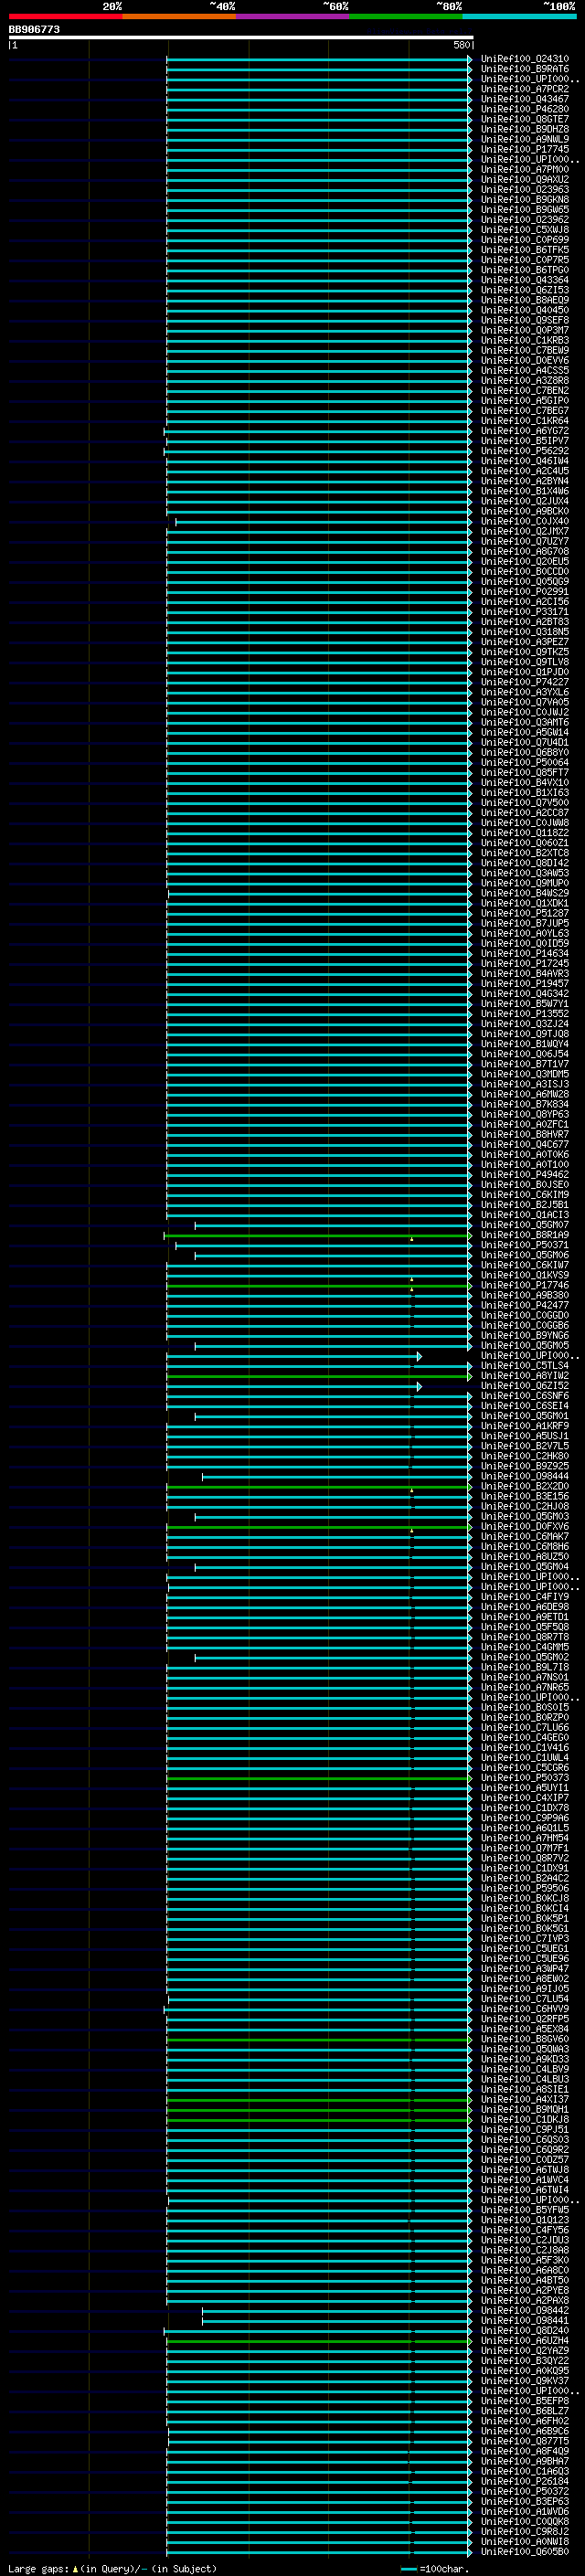Select the UniRef100_C5TLS4 label
This screenshot has width=585, height=2576.
click(x=525, y=1366)
